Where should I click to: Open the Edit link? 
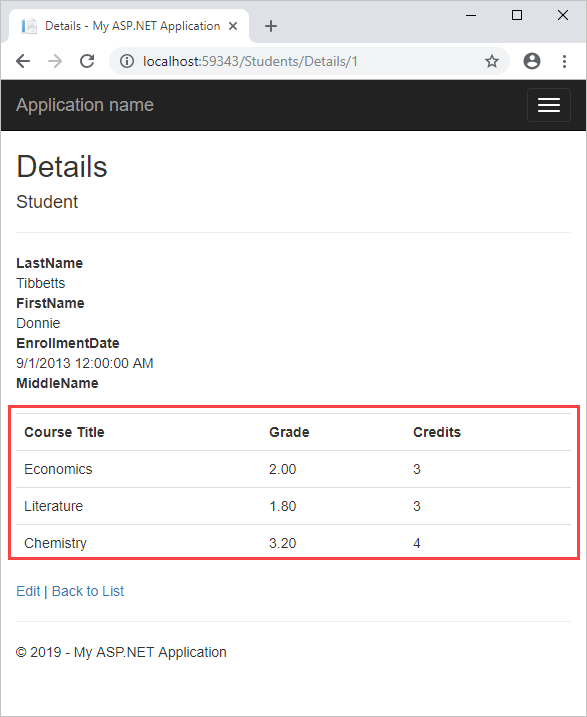[28, 591]
